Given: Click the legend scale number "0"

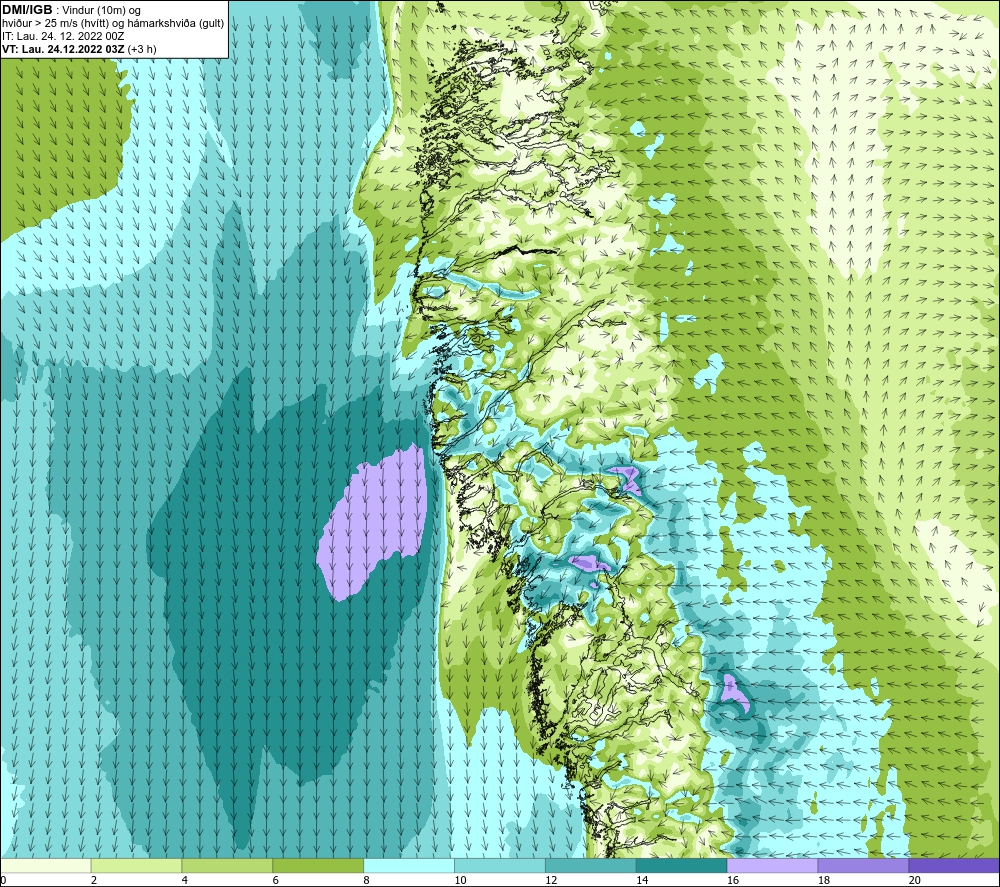Looking at the screenshot, I should point(3,880).
